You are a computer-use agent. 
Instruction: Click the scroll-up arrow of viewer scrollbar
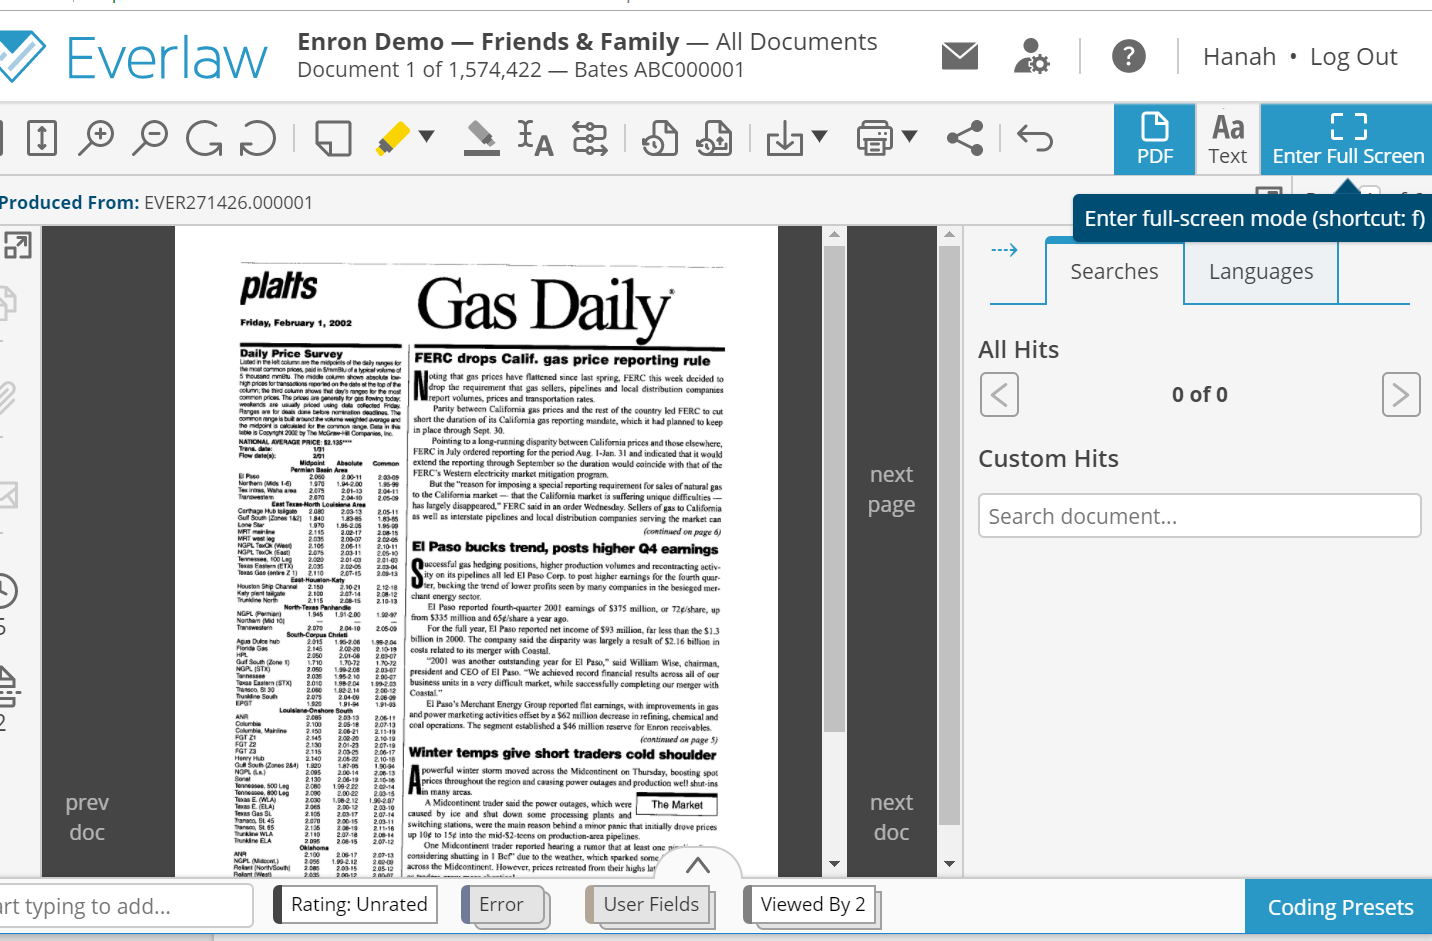point(834,235)
